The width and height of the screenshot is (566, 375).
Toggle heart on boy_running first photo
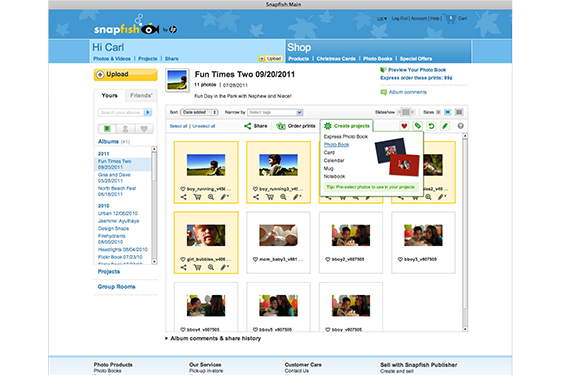click(x=183, y=189)
